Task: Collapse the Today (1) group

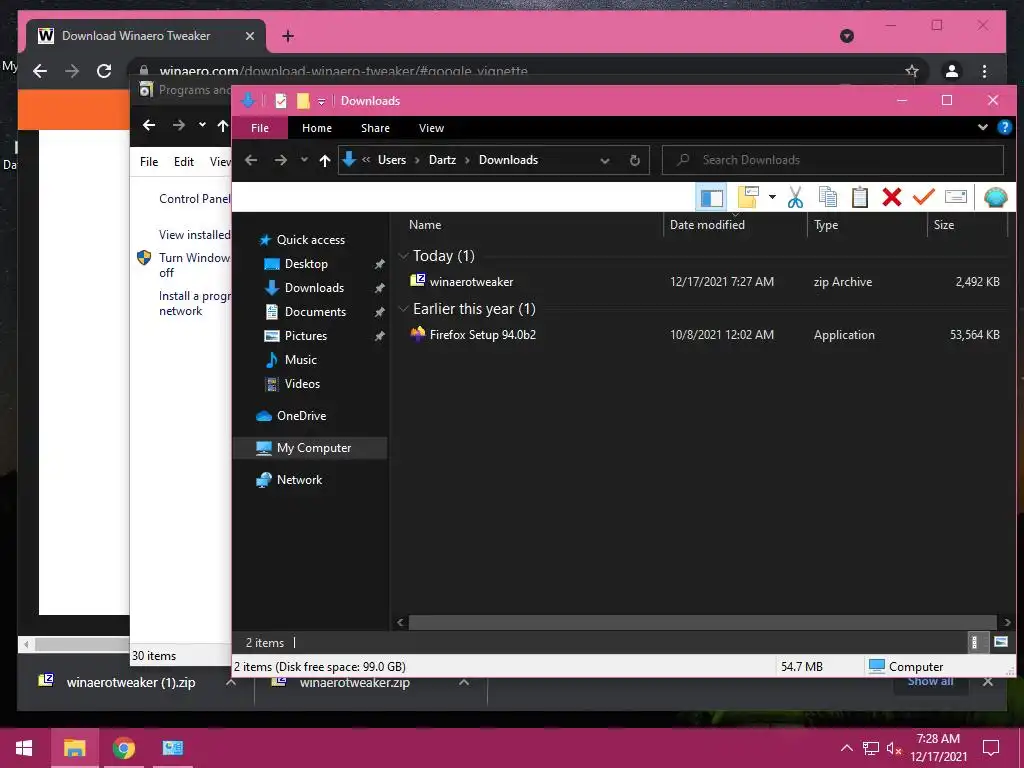Action: point(404,256)
